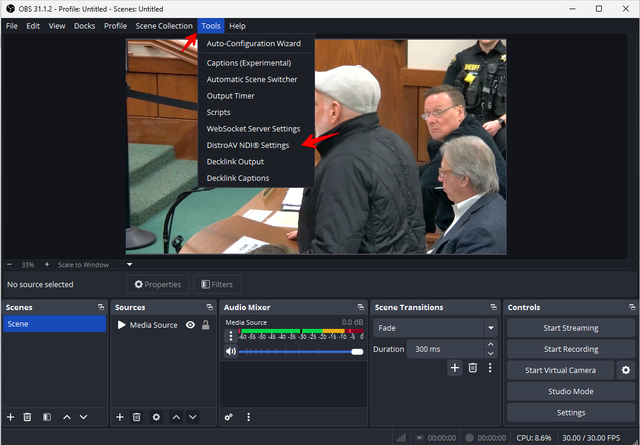Pop out Scene Transitions dock
The height and width of the screenshot is (445, 640).
click(493, 307)
